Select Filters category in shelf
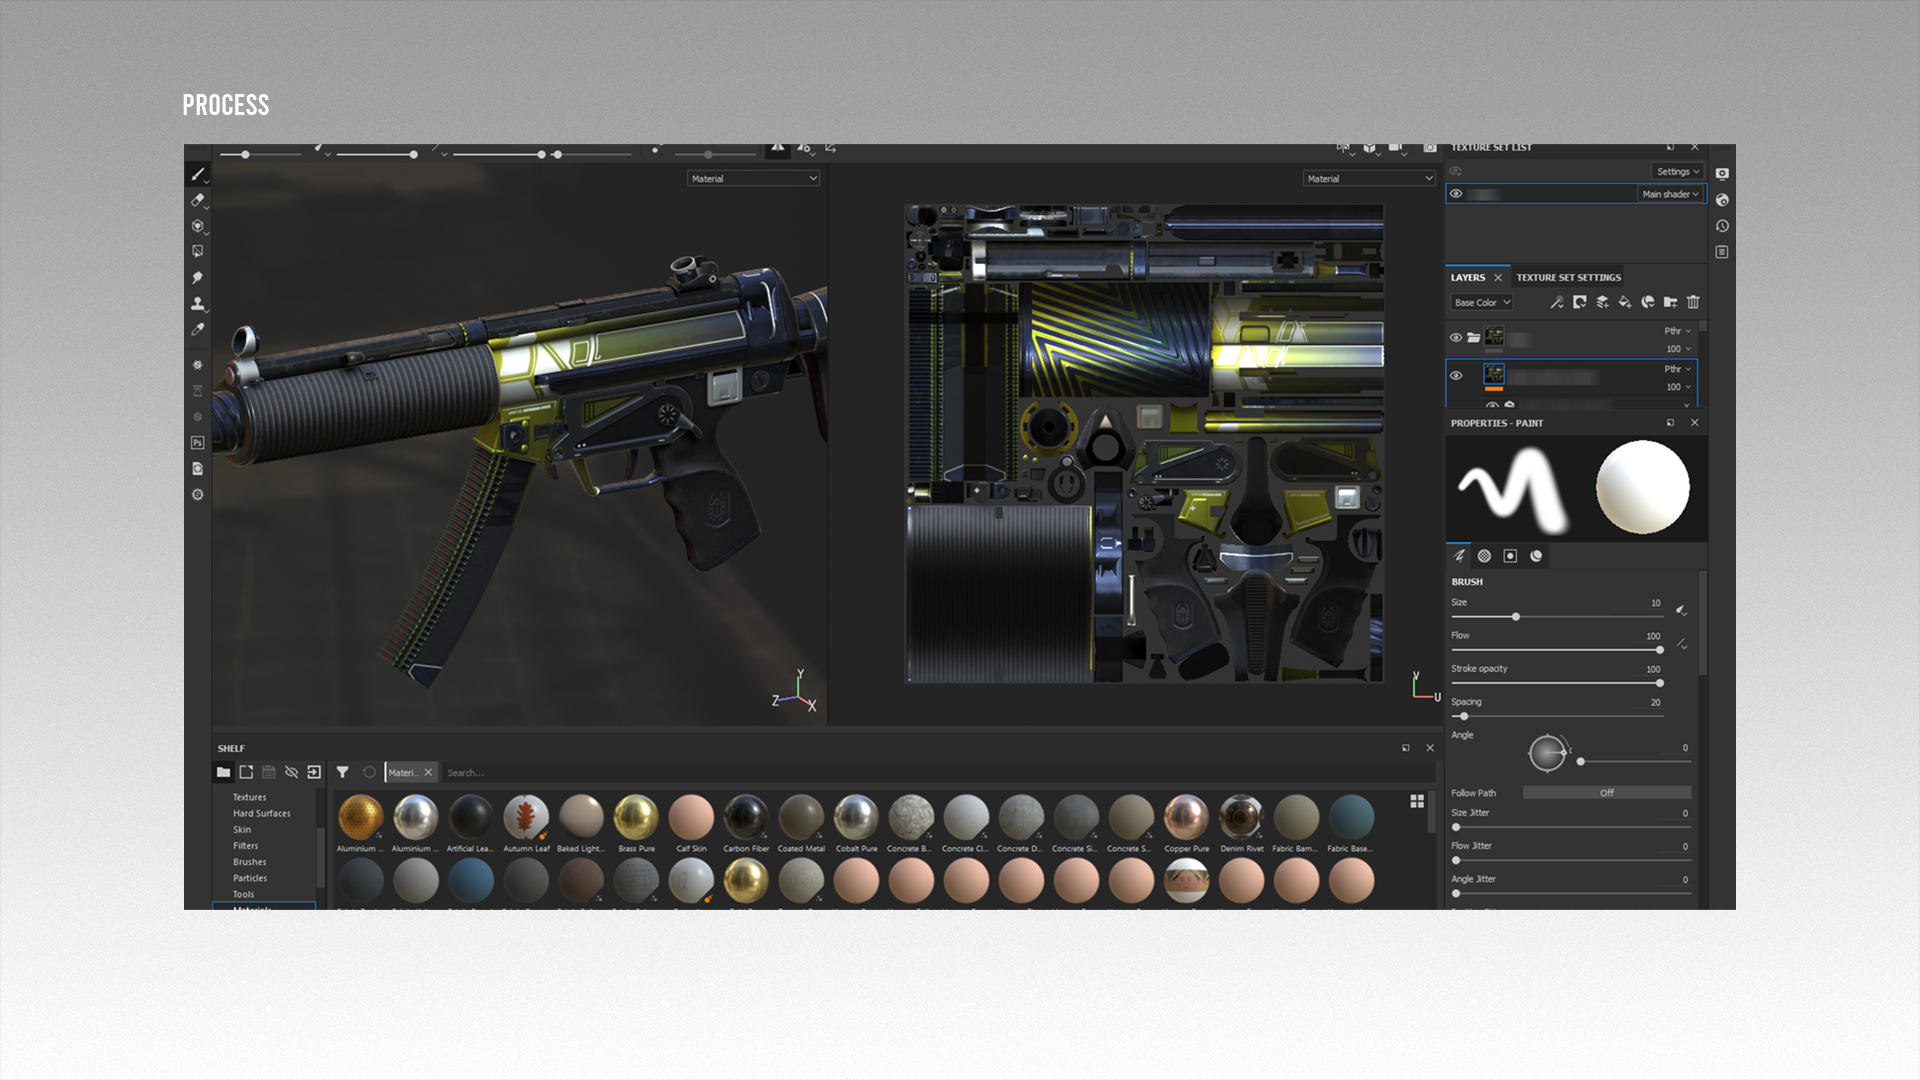 246,845
